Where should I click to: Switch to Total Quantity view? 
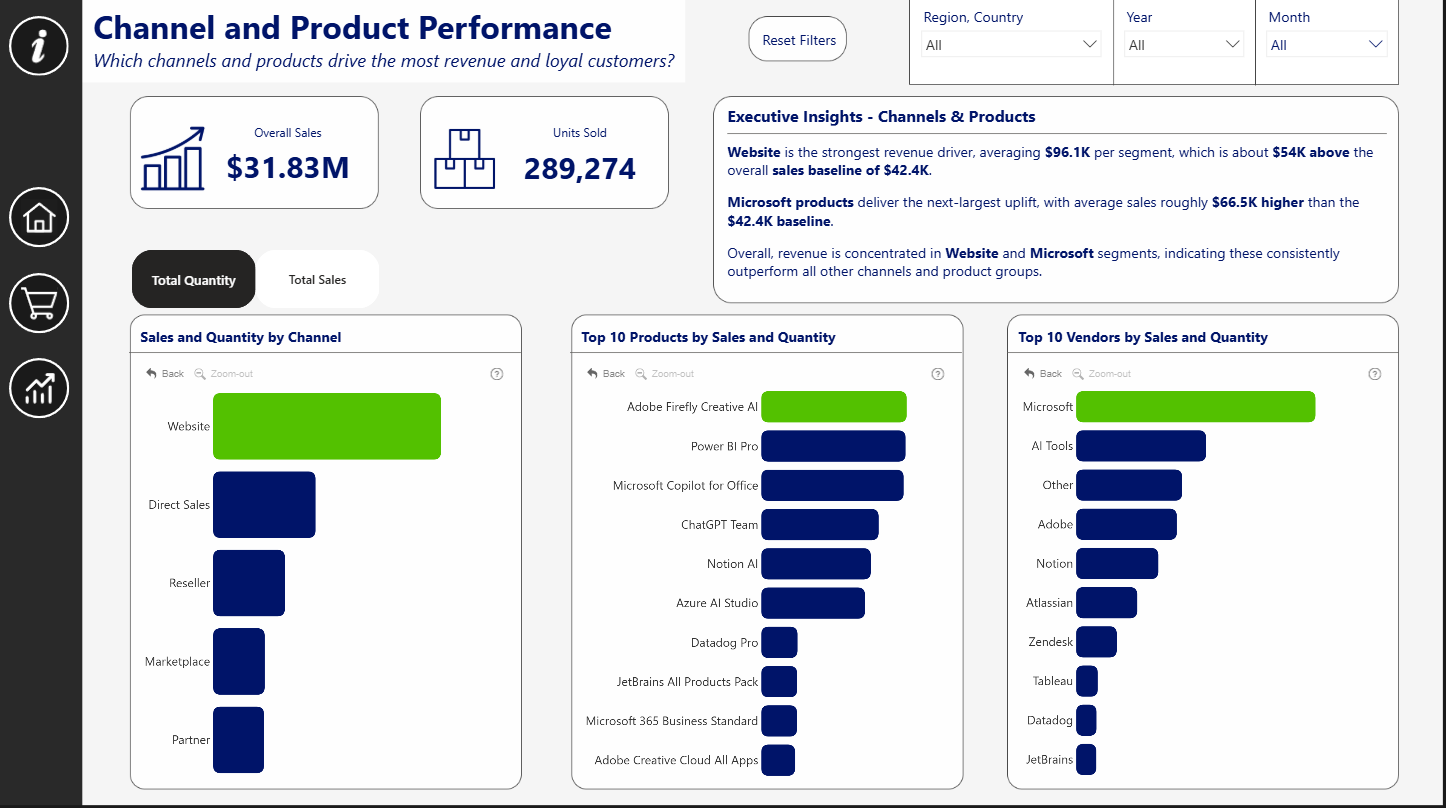194,279
